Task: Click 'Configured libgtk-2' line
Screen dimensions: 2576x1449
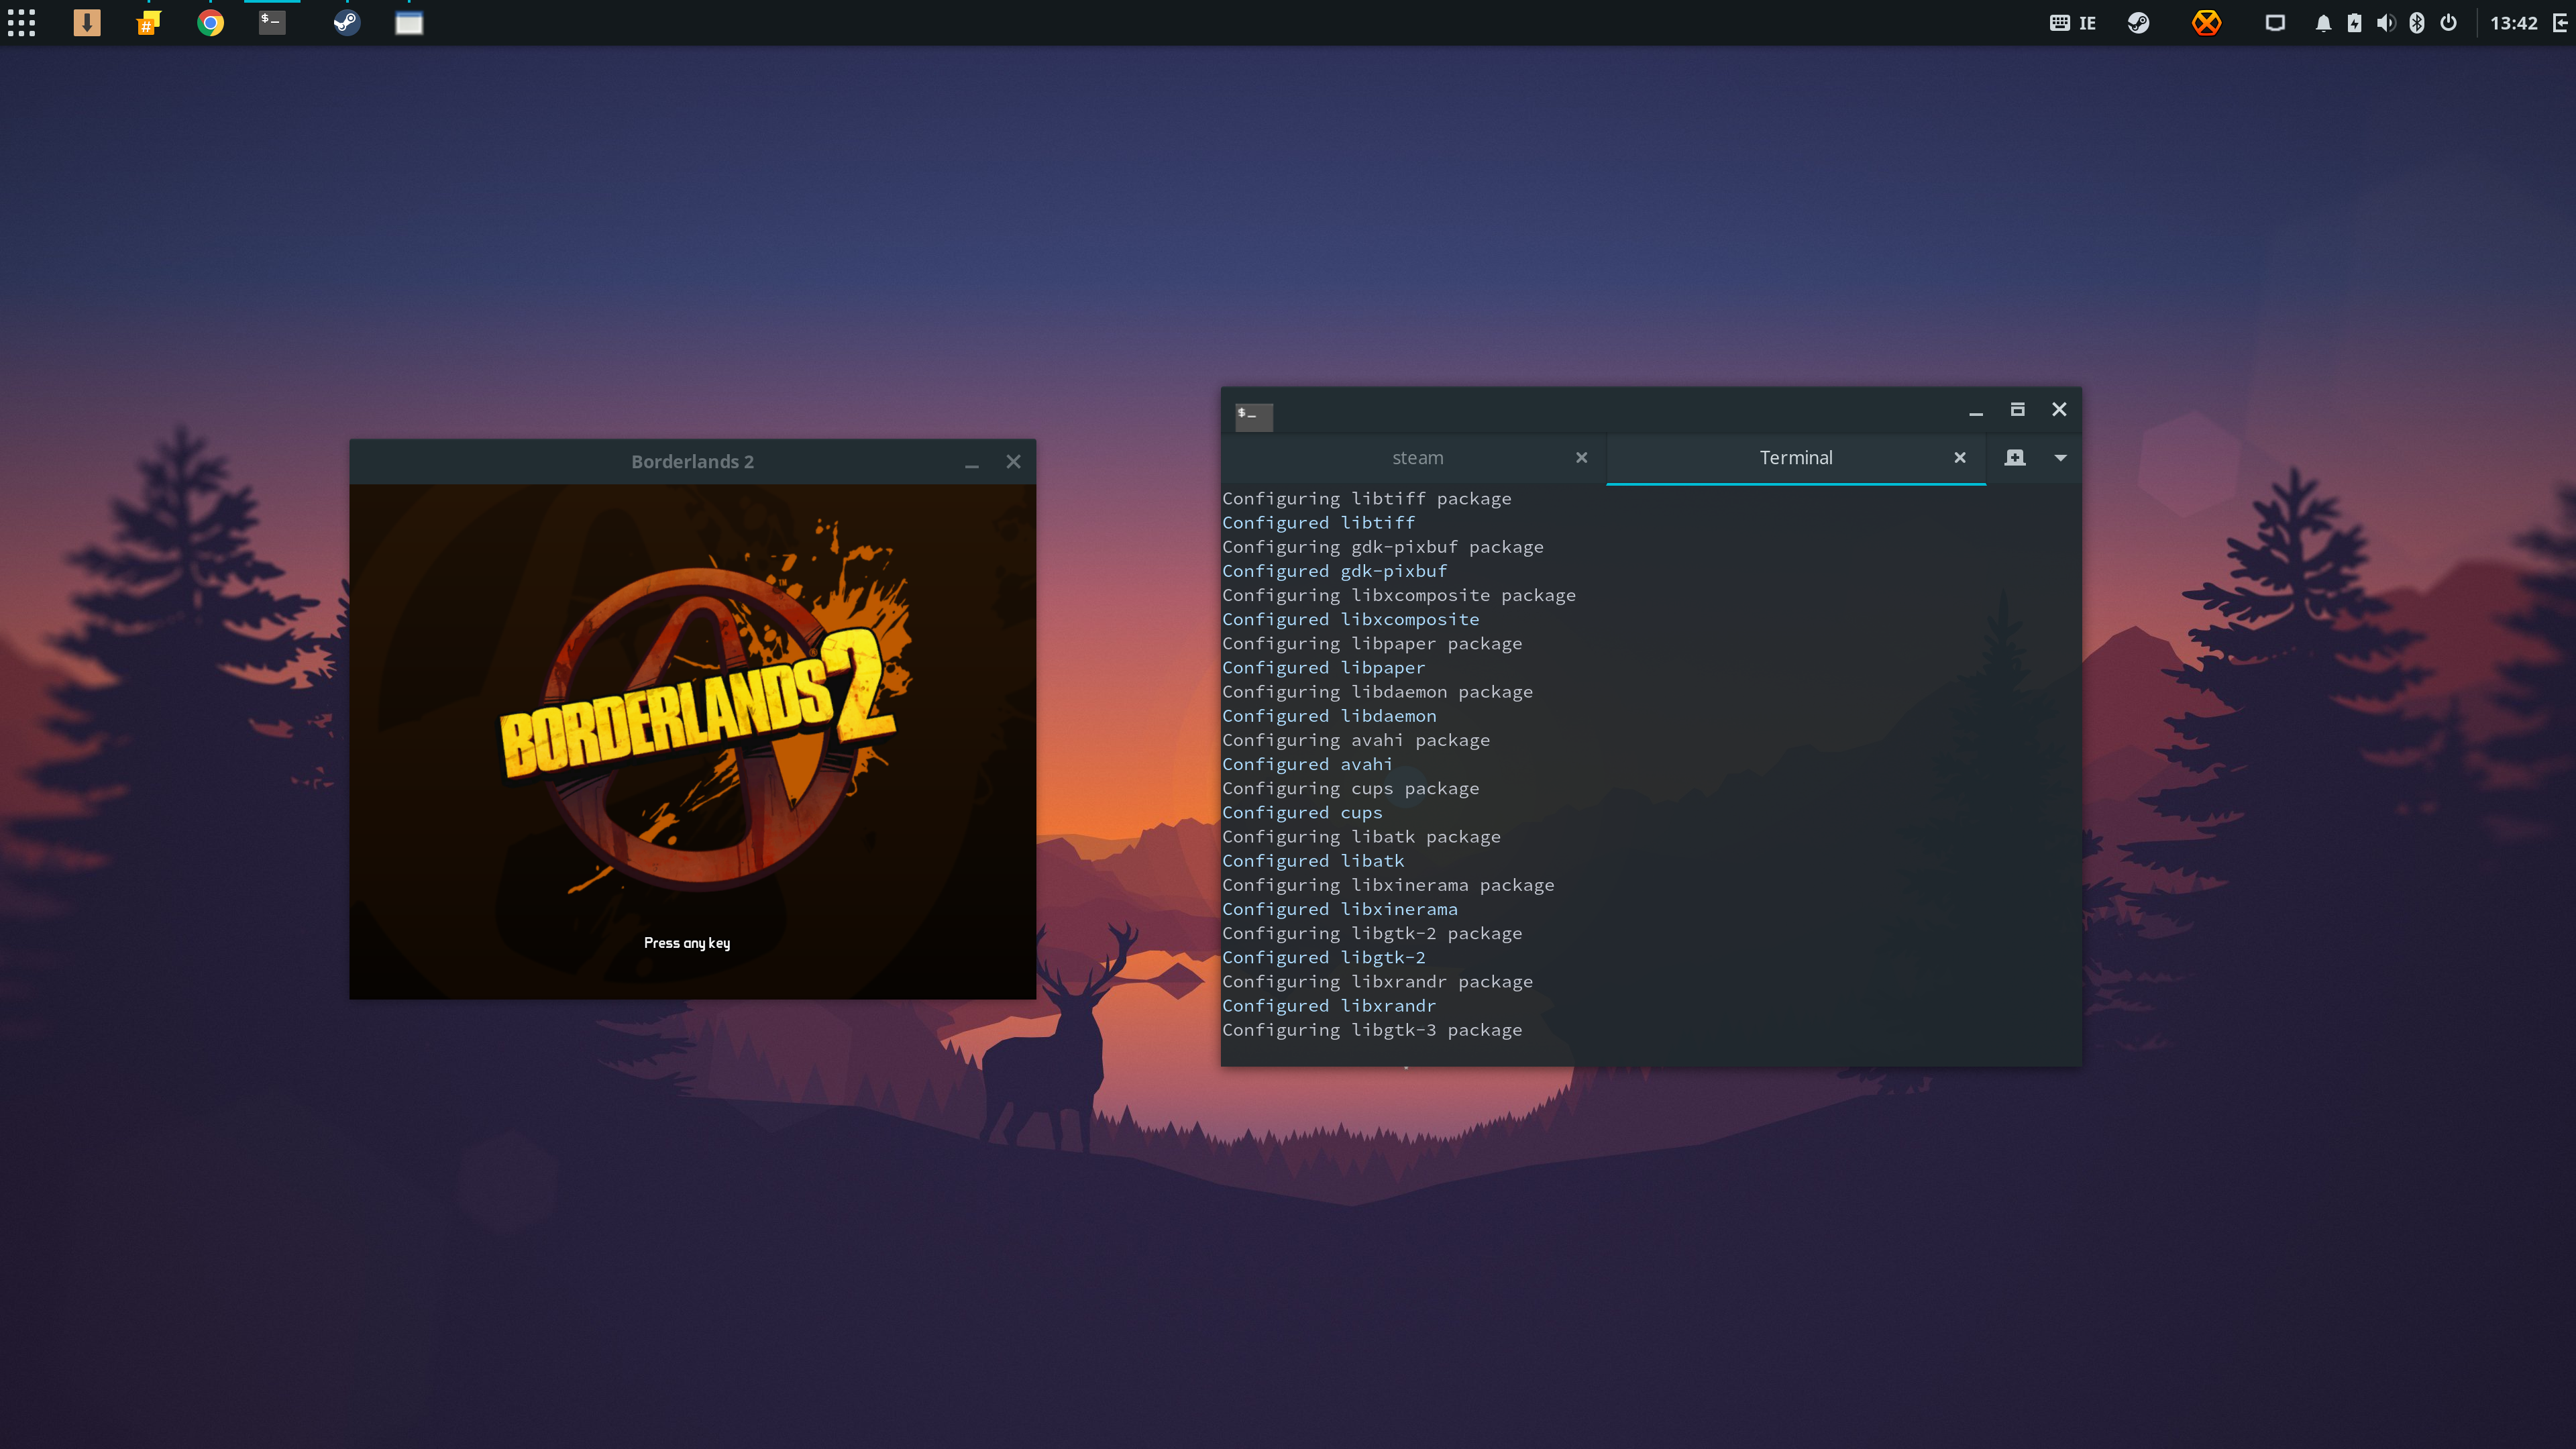Action: [1323, 958]
